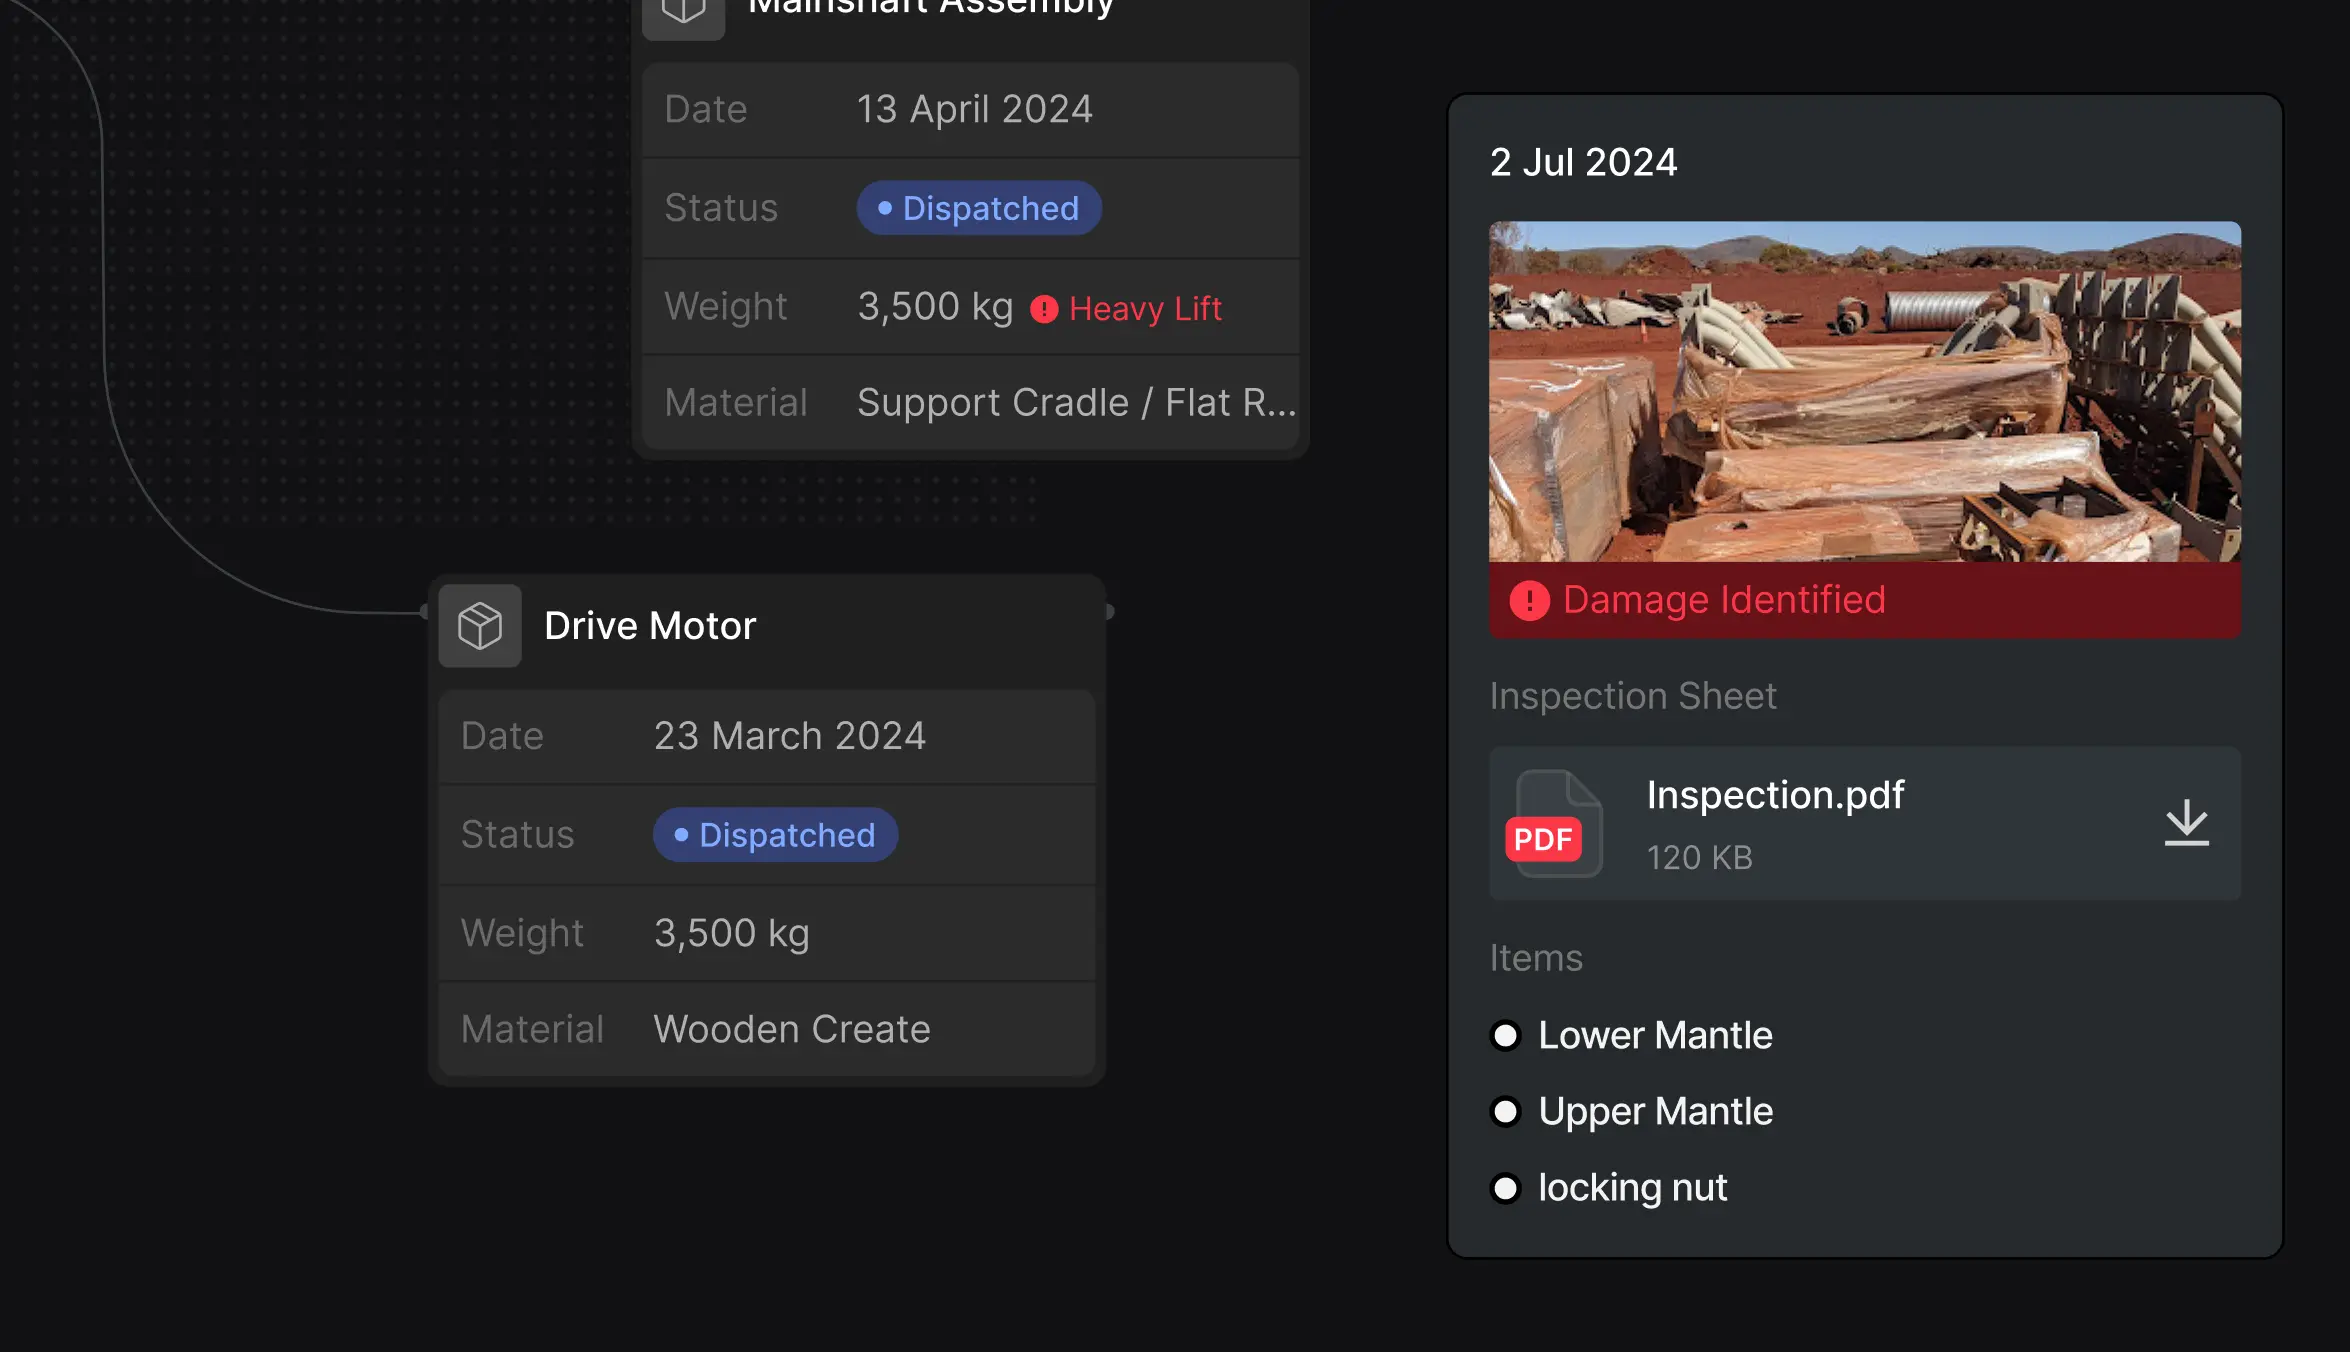Open the Inspection.pdf document link

pyautogui.click(x=1776, y=794)
